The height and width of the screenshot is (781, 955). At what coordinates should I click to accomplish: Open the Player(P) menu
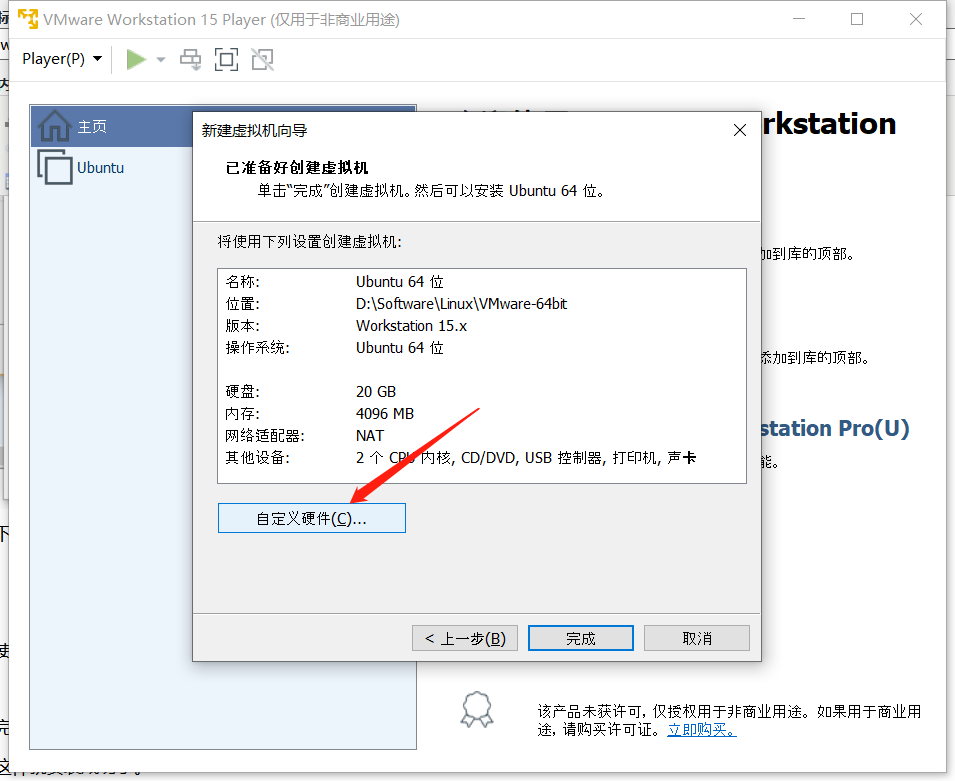coord(62,59)
